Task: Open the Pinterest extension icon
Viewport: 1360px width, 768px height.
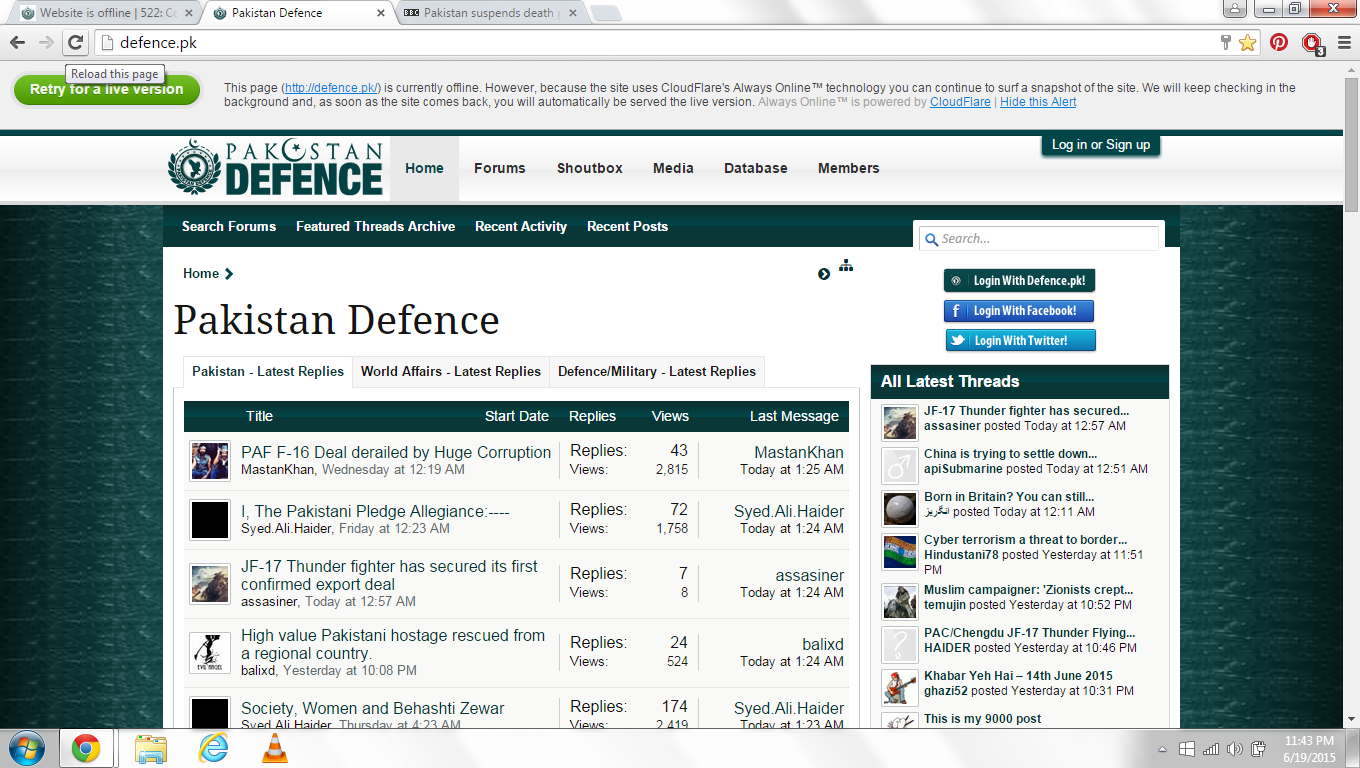Action: click(x=1279, y=42)
